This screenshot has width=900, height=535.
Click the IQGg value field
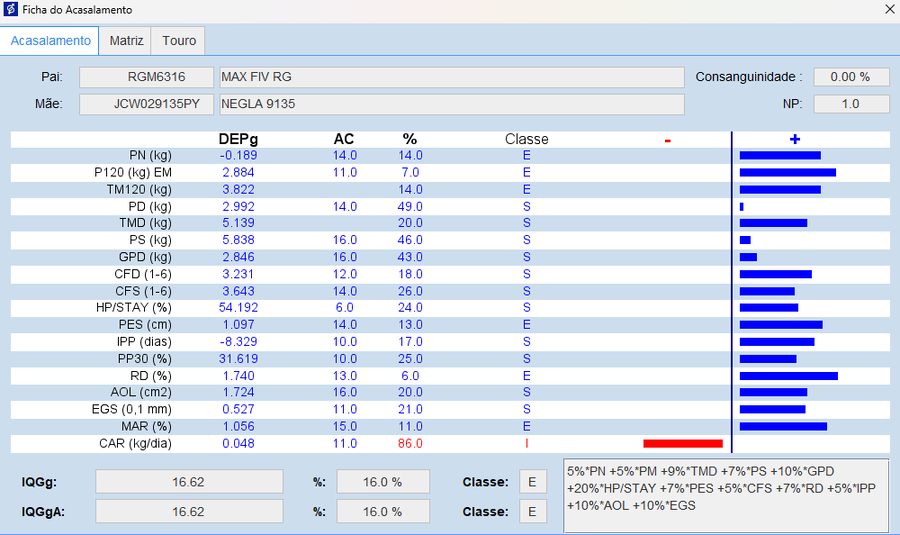click(189, 482)
